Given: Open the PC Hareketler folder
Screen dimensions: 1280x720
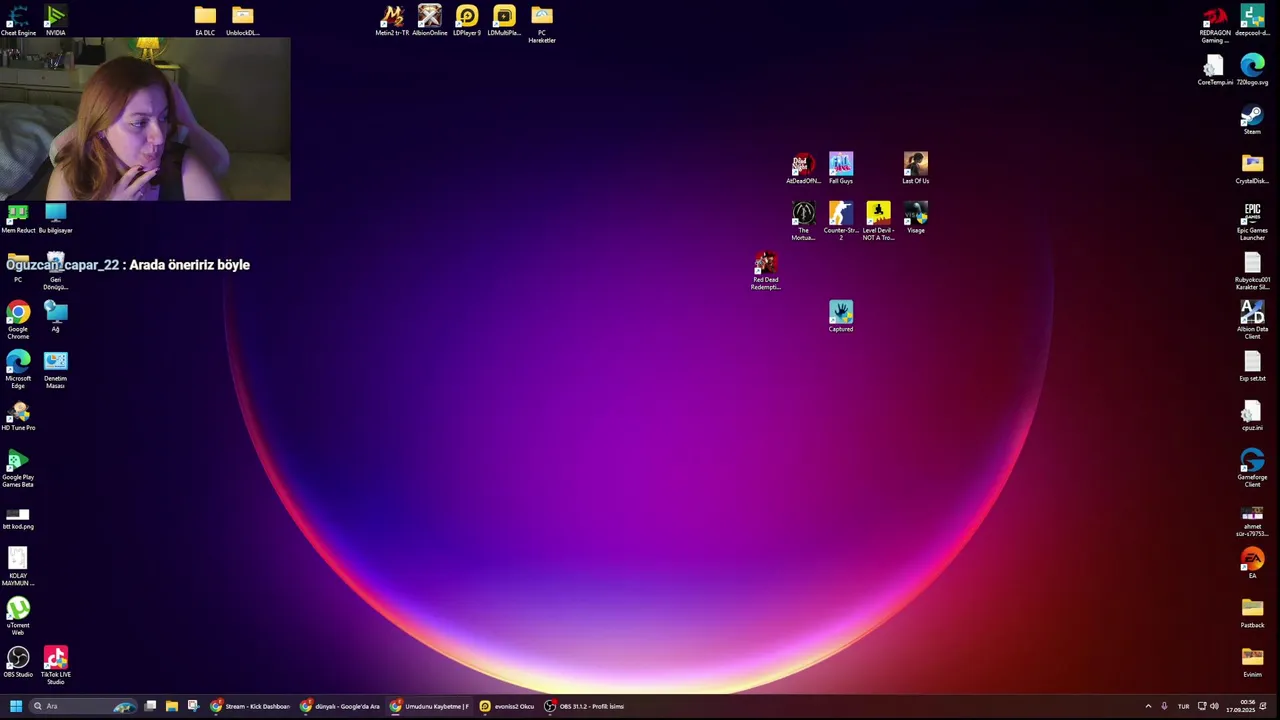Looking at the screenshot, I should point(542,24).
